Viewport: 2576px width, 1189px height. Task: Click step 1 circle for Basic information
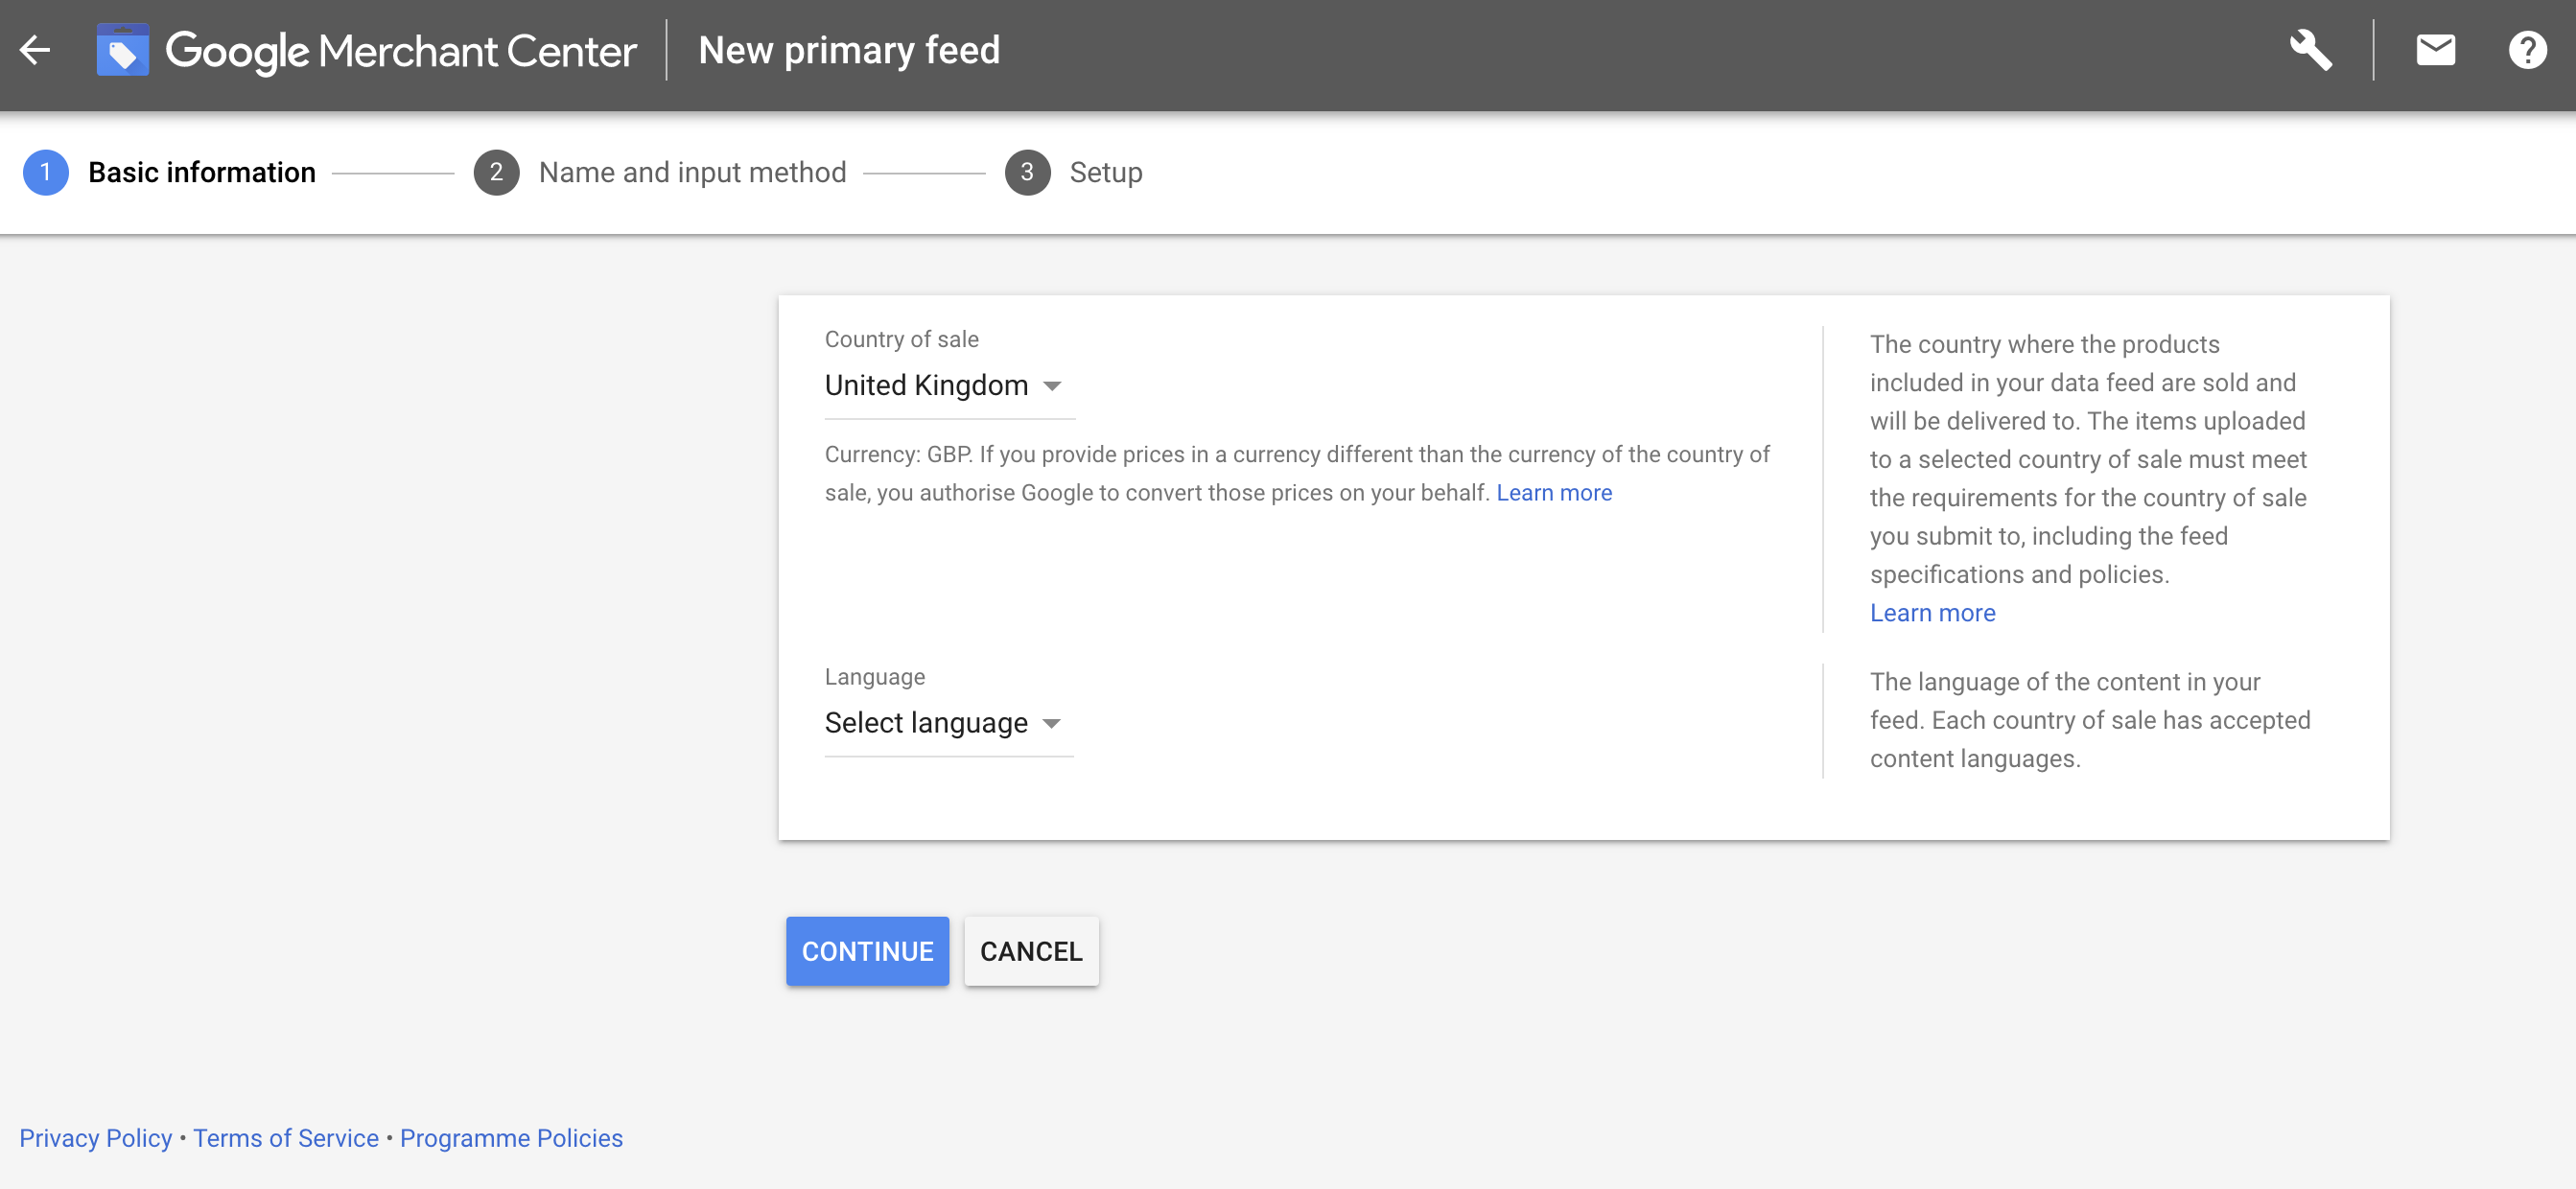click(45, 172)
